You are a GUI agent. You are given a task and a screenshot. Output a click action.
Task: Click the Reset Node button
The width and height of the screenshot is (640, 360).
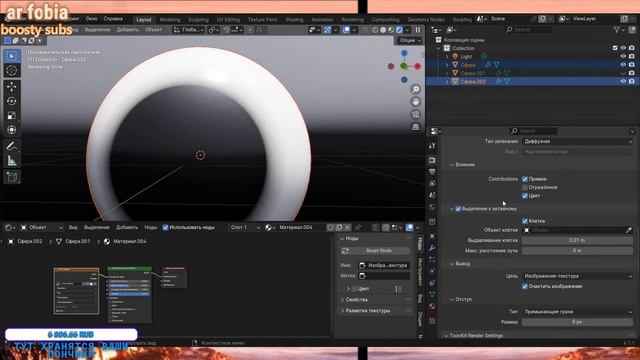tap(378, 251)
